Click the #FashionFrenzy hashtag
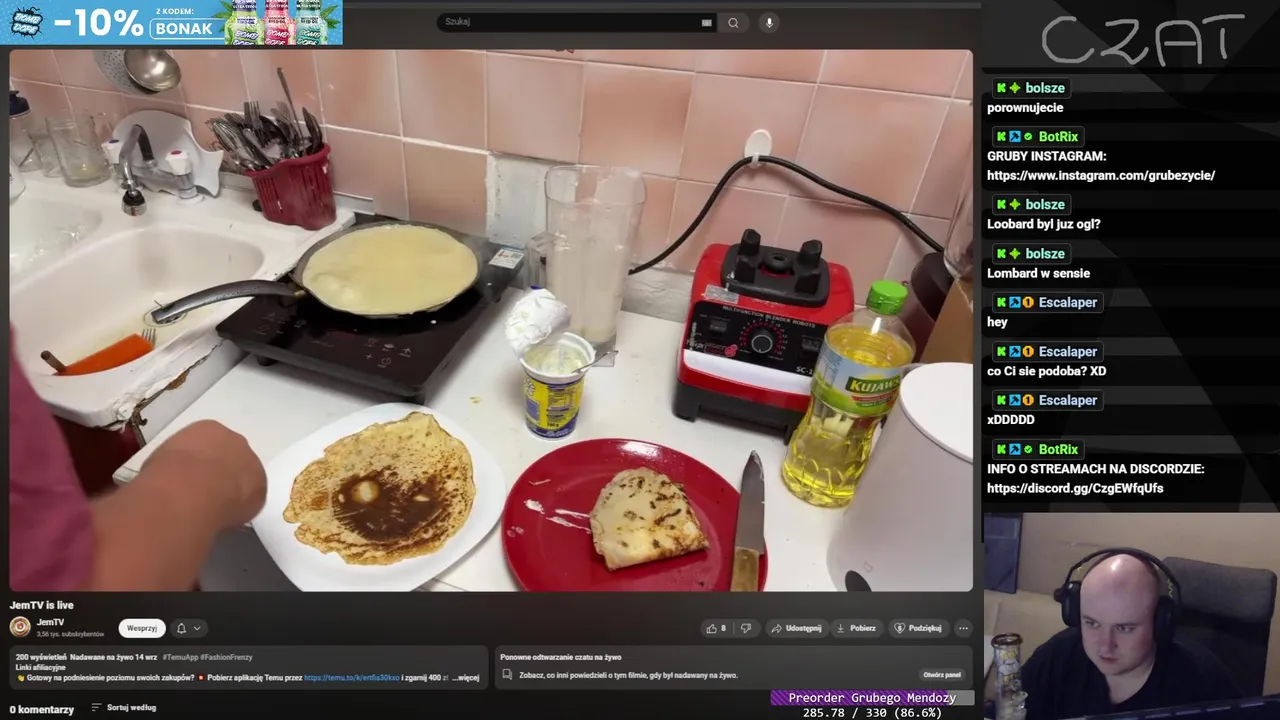This screenshot has width=1280, height=720. coord(226,657)
